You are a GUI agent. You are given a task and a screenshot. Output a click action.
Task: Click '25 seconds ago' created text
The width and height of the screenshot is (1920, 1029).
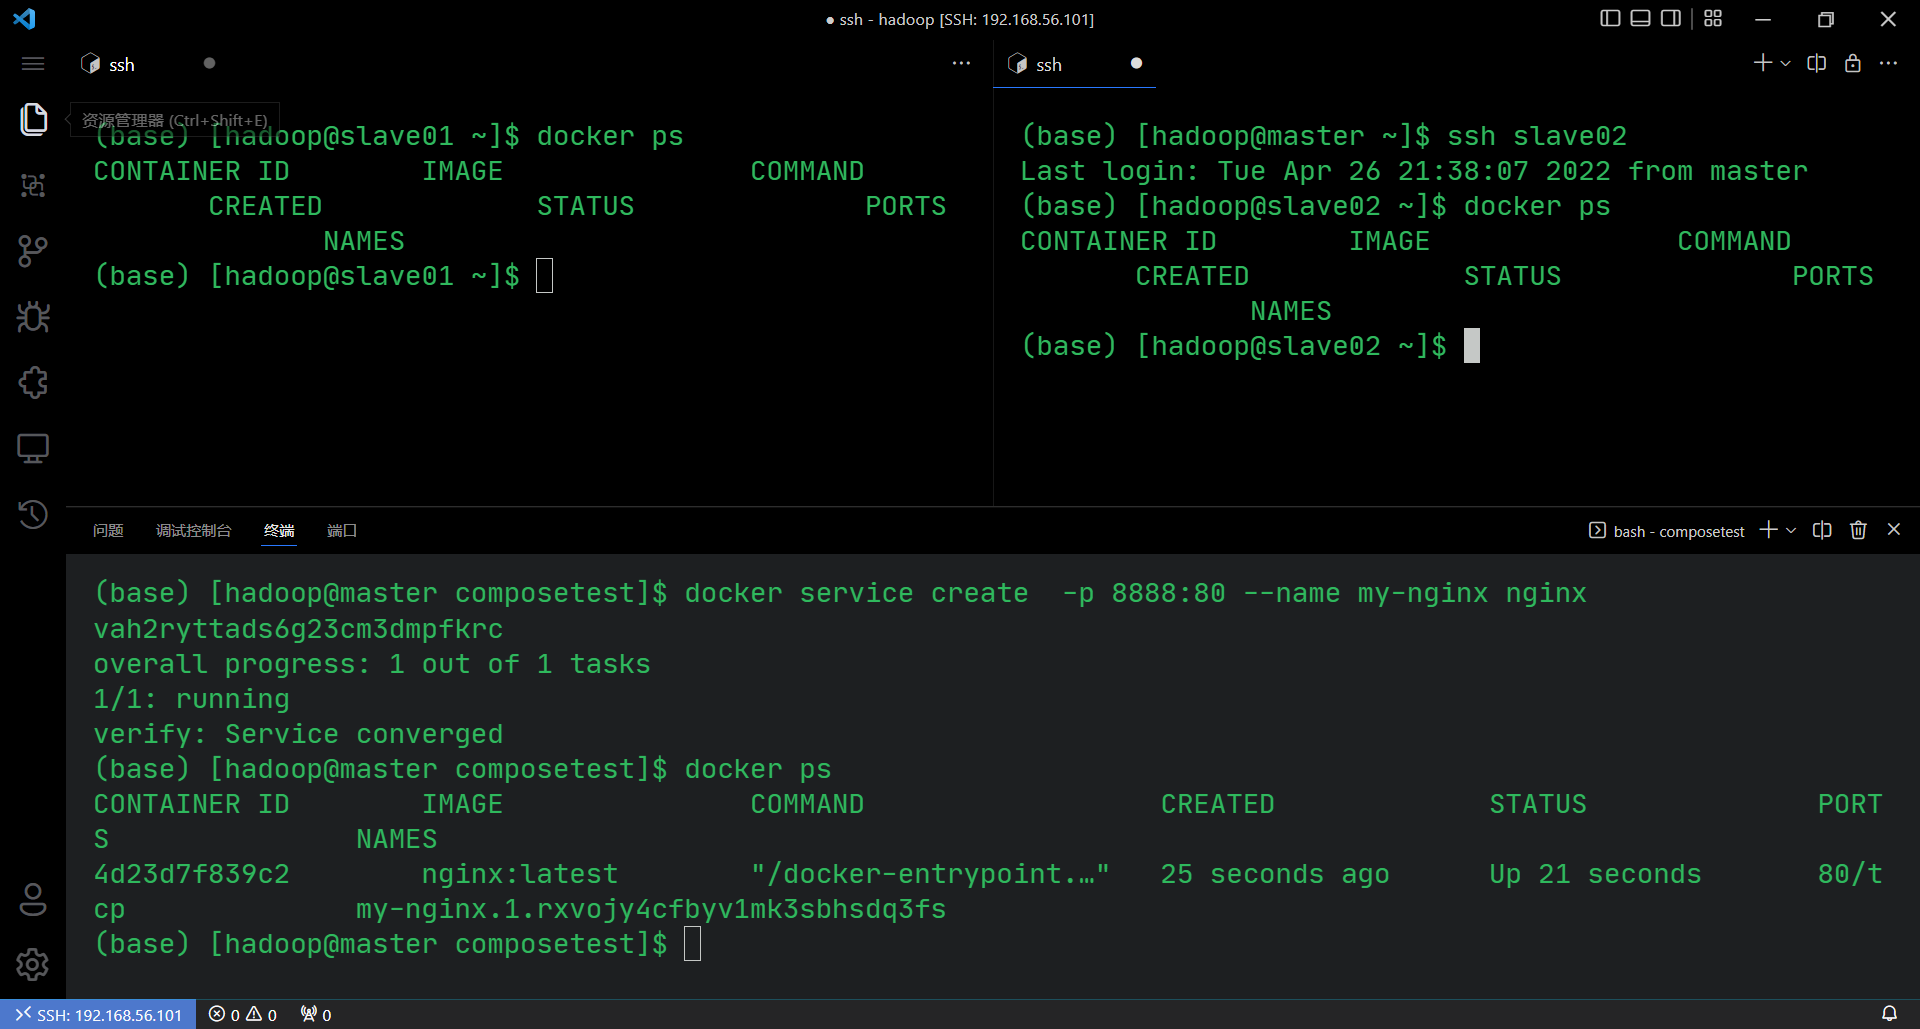point(1275,874)
